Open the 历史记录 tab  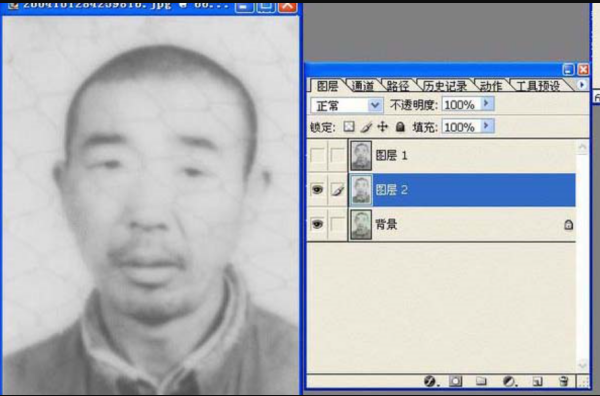pyautogui.click(x=445, y=86)
